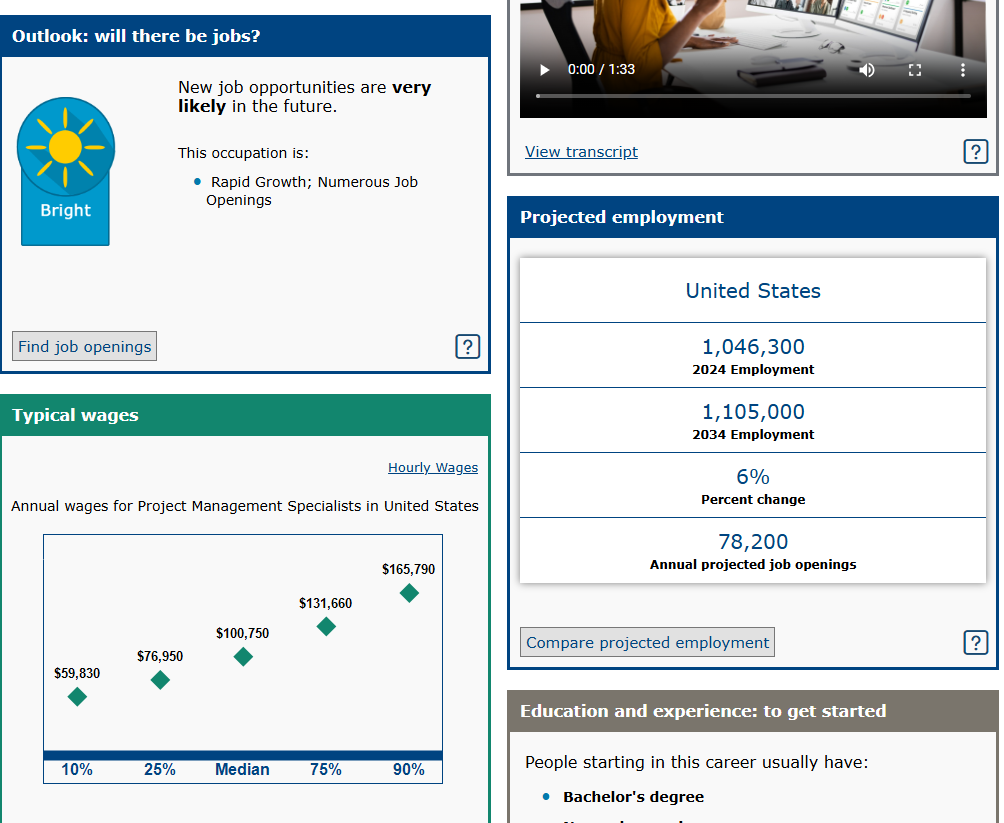Image resolution: width=1004 pixels, height=823 pixels.
Task: Click the Median wage diamond marker
Action: [x=243, y=657]
